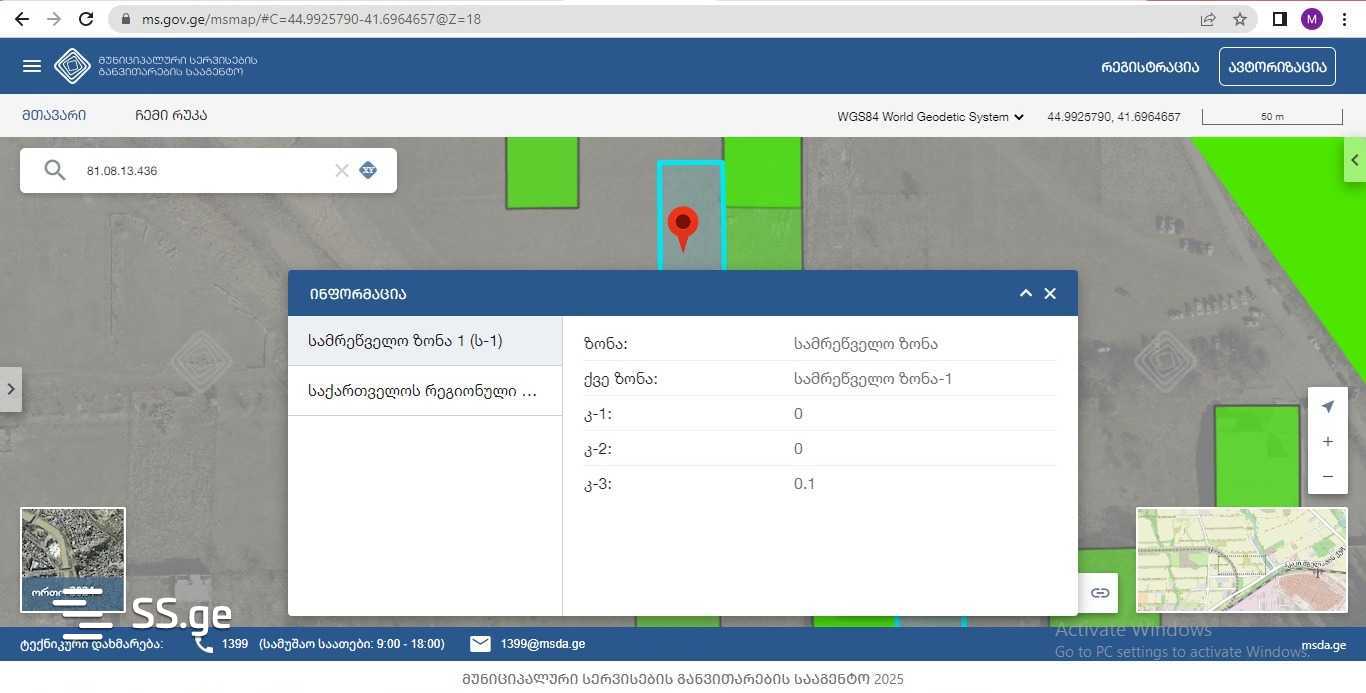Collapse the information panel
The image size is (1366, 693).
1025,293
